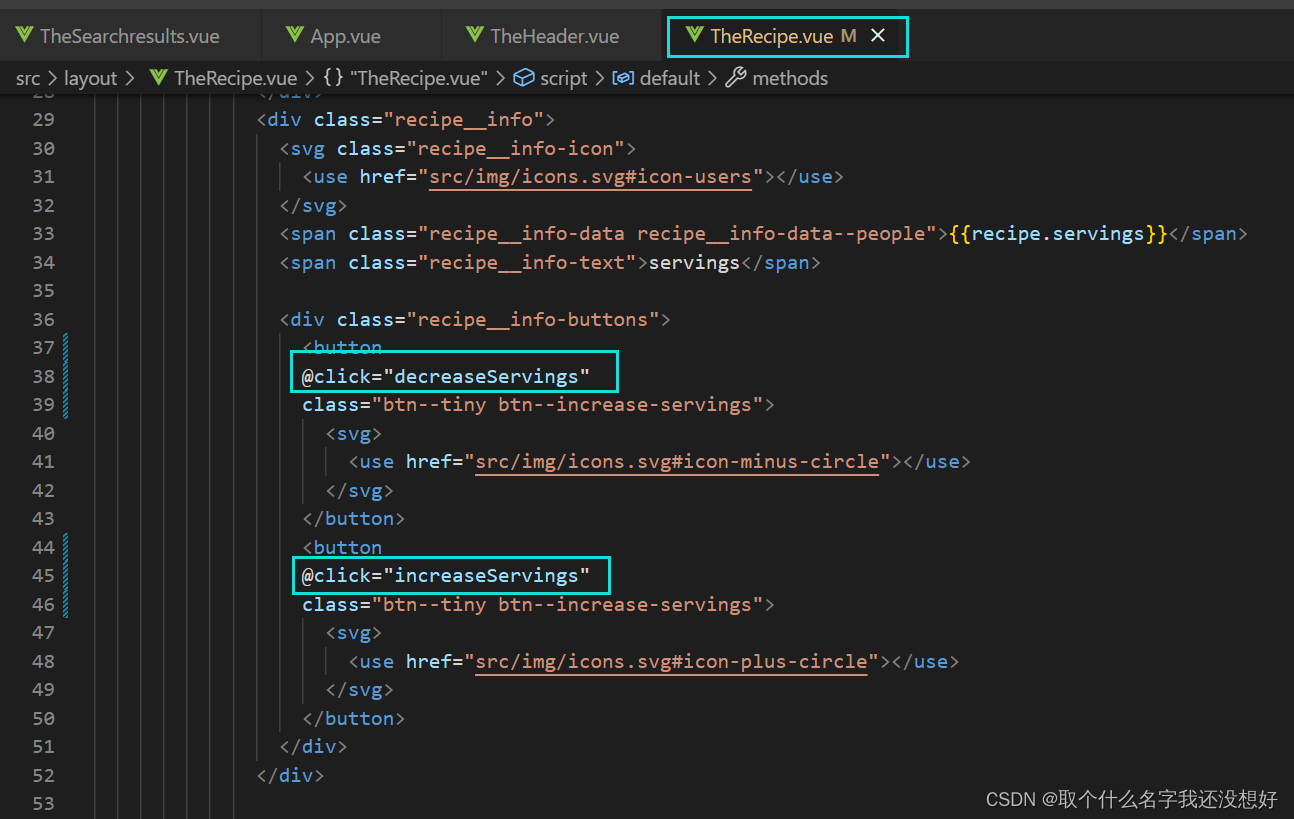Screen dimensions: 1294x819
Task: Click line number 29 in gutter
Action: point(43,120)
